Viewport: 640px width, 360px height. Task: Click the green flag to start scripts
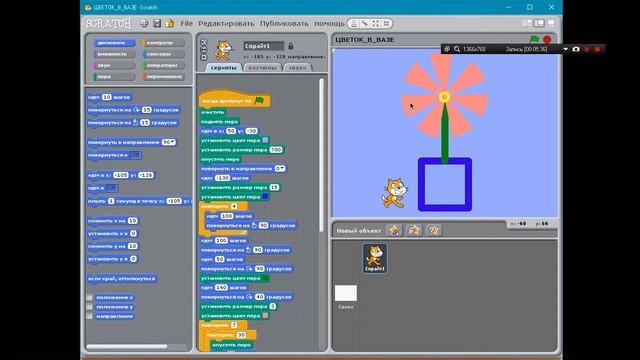[x=534, y=40]
